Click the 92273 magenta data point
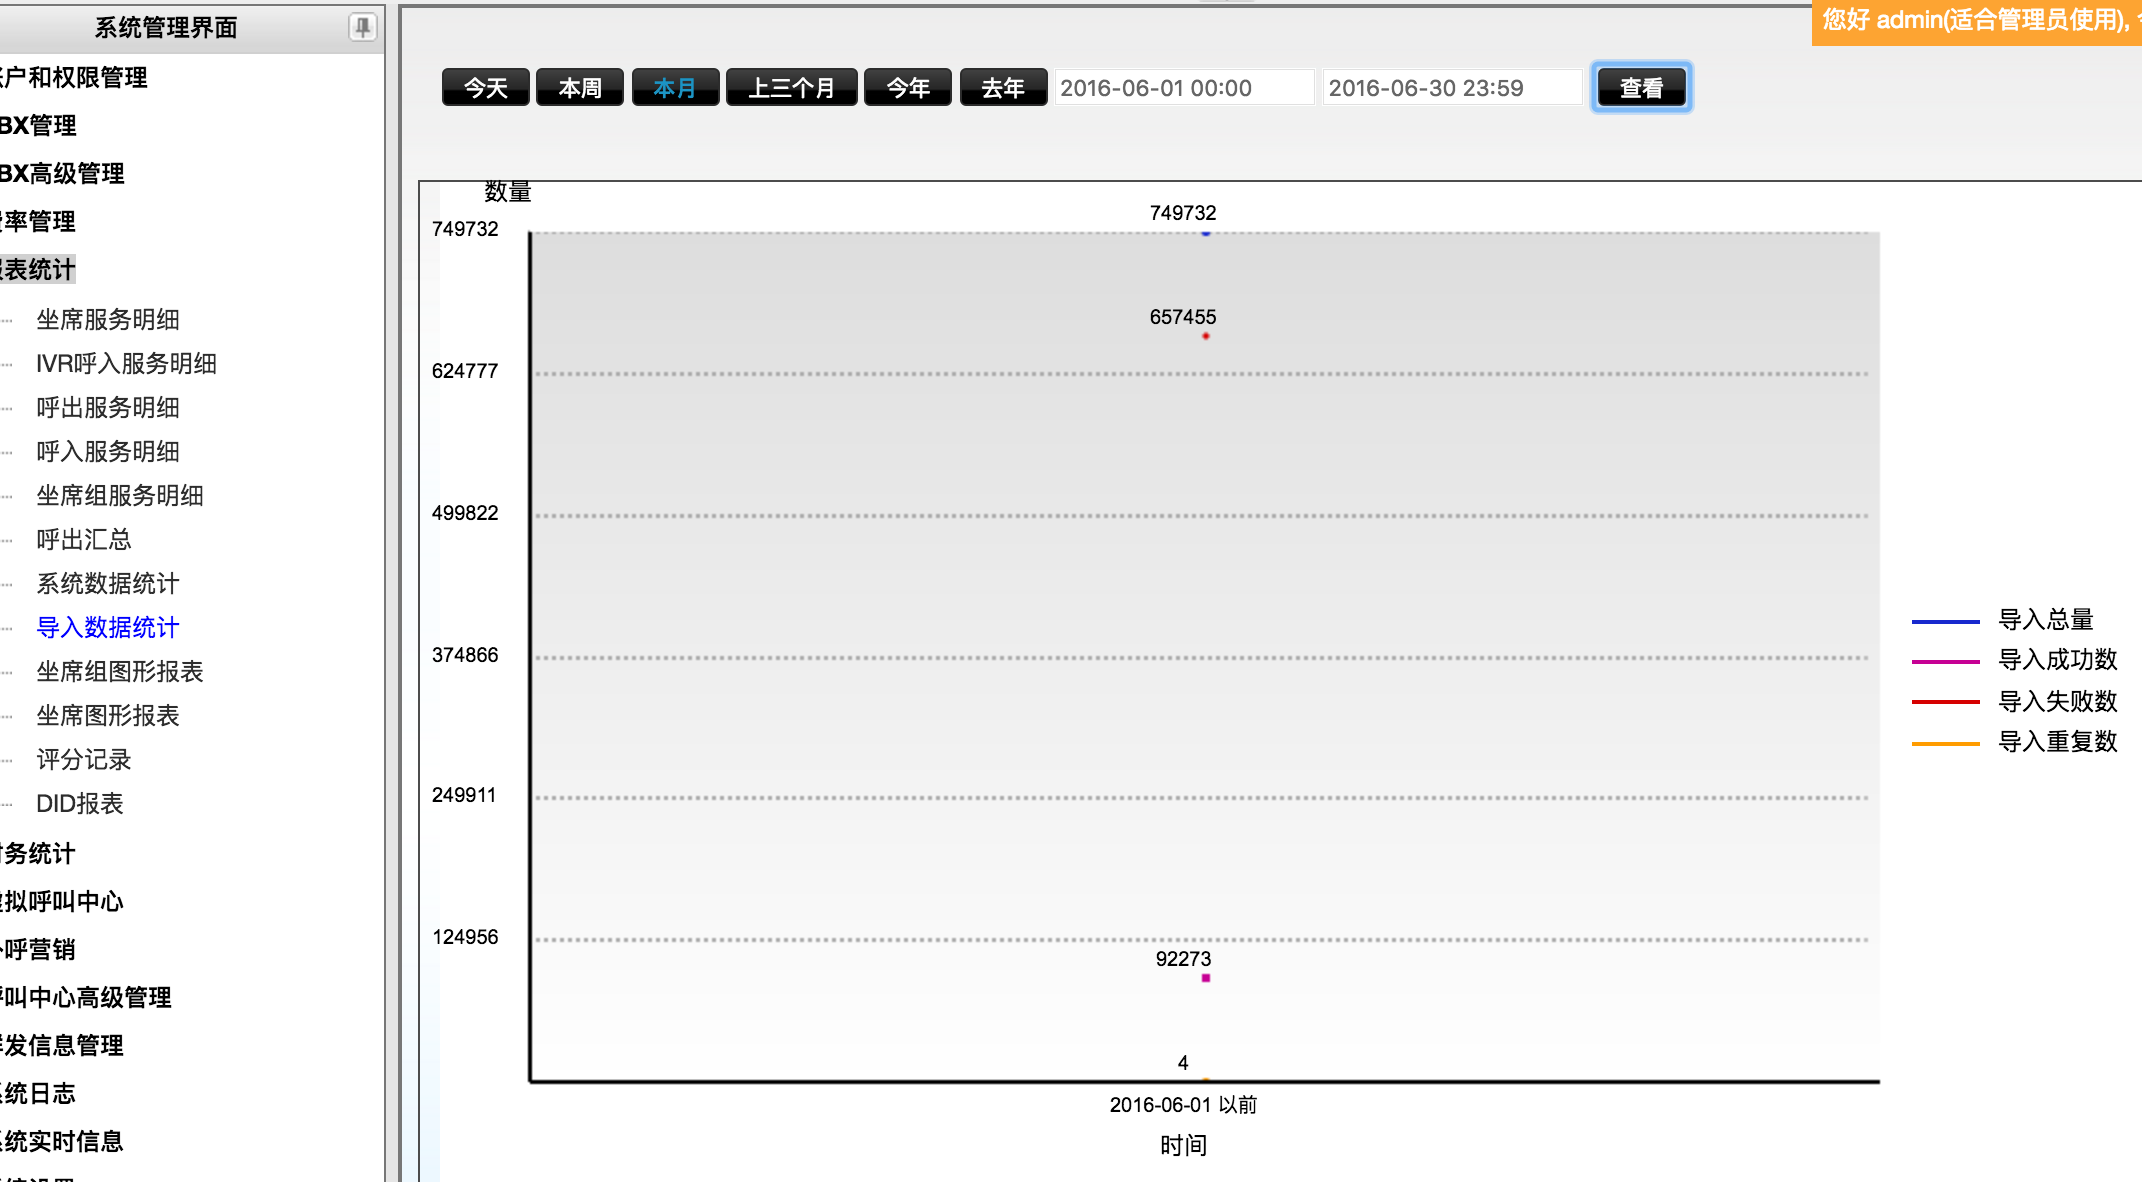Image resolution: width=2142 pixels, height=1182 pixels. click(1206, 978)
